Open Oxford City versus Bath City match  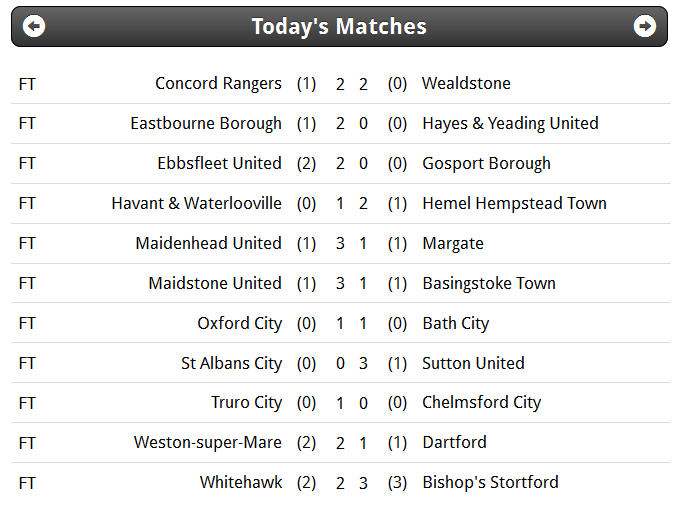point(340,323)
